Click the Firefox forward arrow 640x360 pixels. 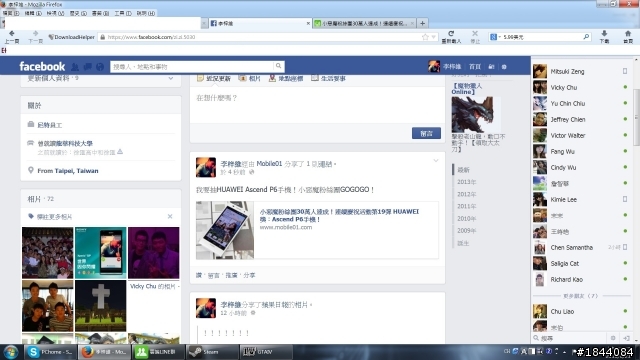(36, 33)
